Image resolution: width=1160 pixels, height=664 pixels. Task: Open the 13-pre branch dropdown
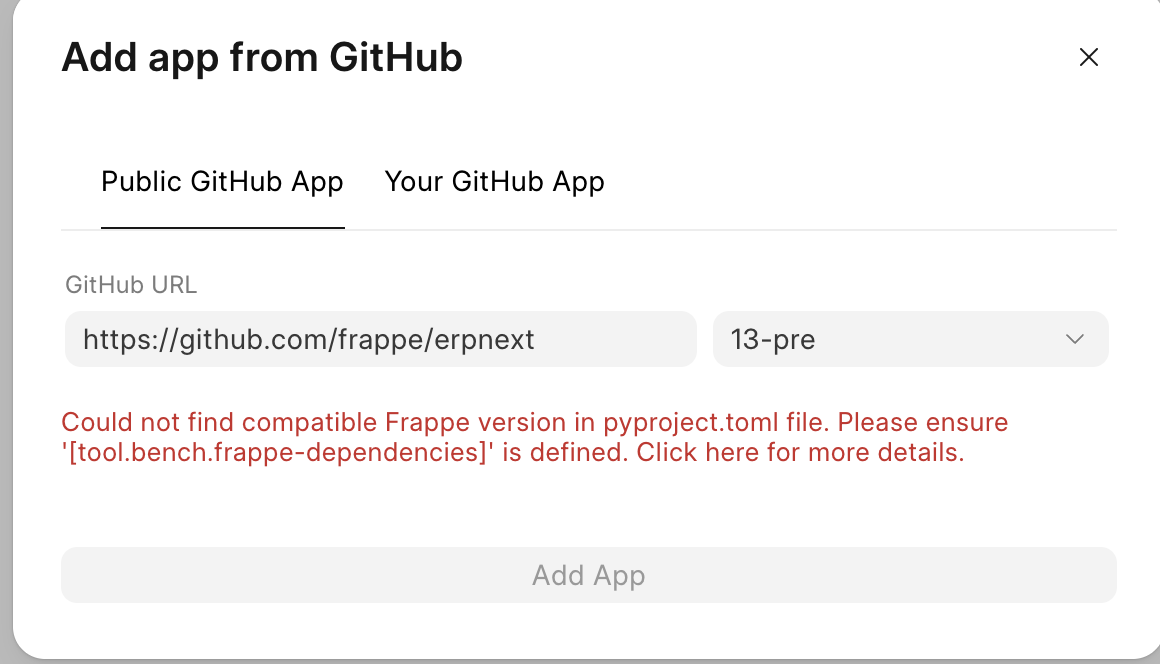pos(910,339)
